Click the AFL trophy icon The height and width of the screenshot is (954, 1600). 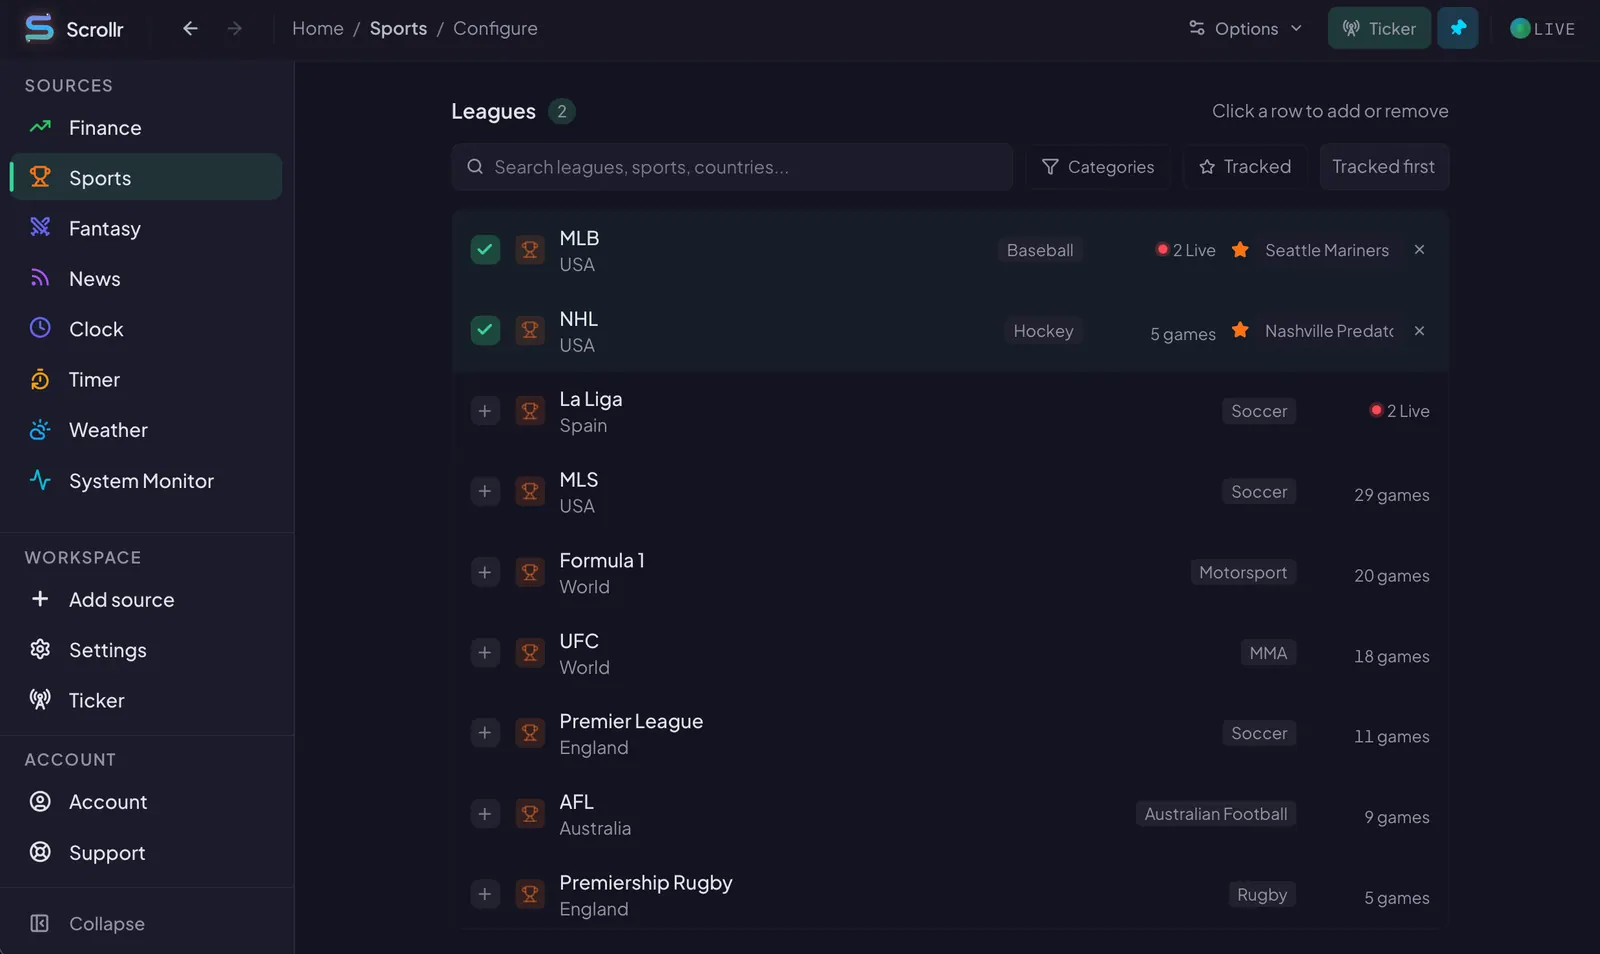click(x=530, y=814)
